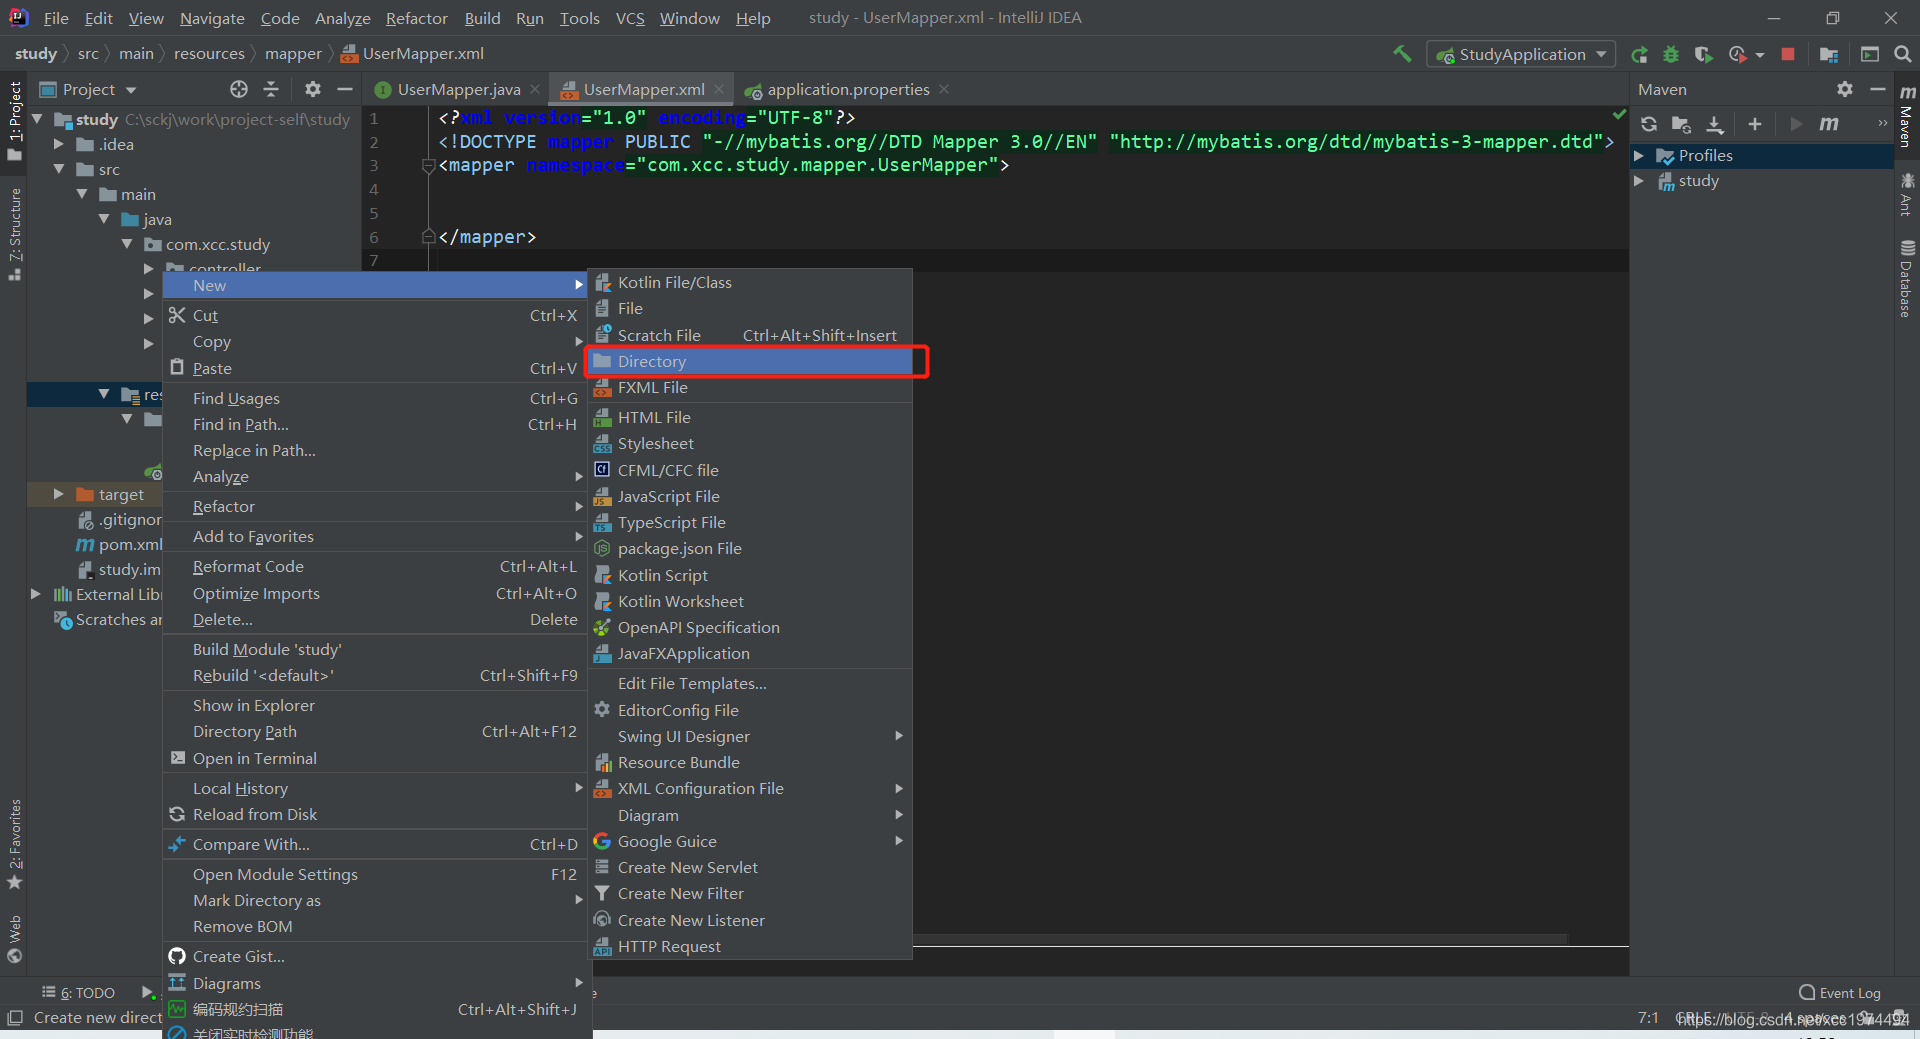Viewport: 1920px width, 1039px height.
Task: Execute Maven goal m icon
Action: pyautogui.click(x=1829, y=124)
